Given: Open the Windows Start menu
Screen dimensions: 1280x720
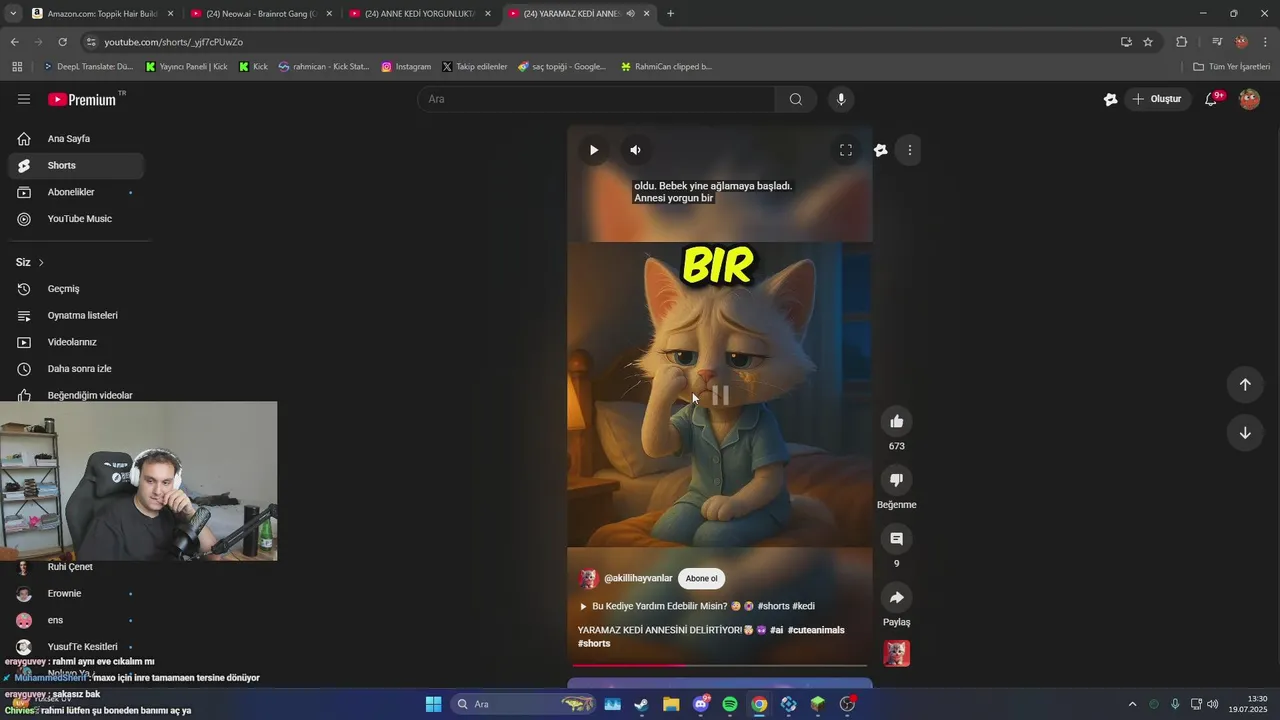Looking at the screenshot, I should (x=433, y=704).
